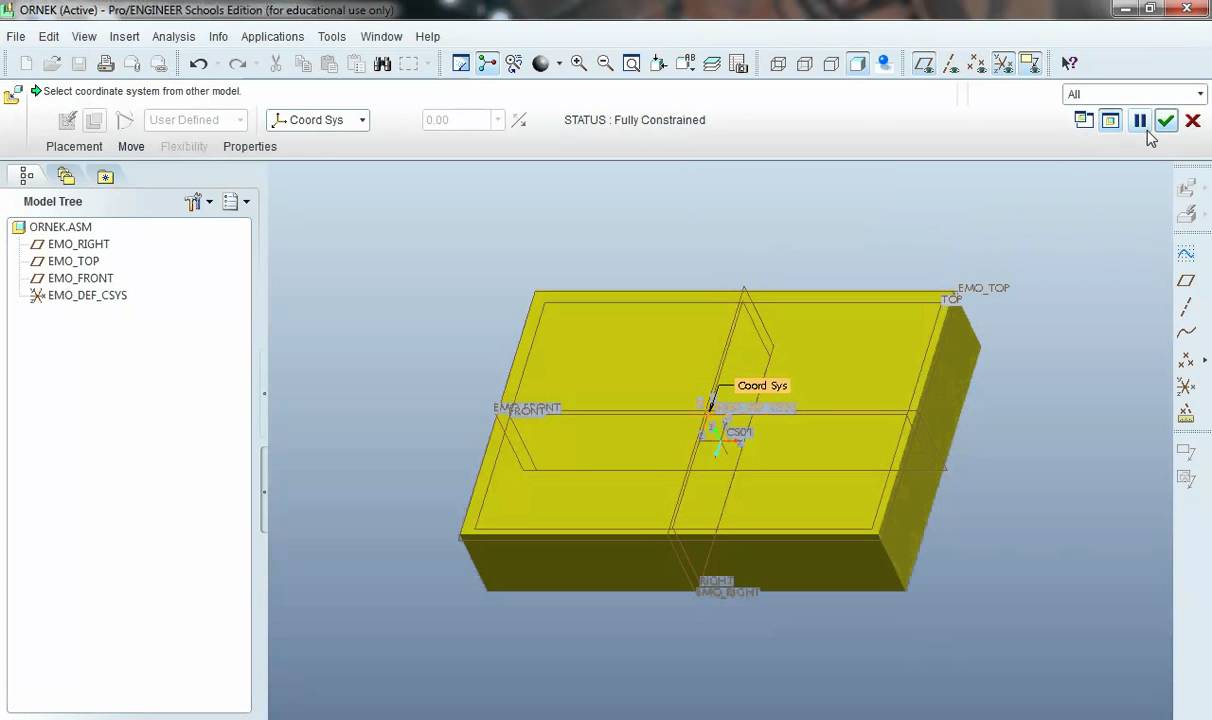The width and height of the screenshot is (1212, 720).
Task: Toggle datum planes display
Action: pyautogui.click(x=924, y=64)
